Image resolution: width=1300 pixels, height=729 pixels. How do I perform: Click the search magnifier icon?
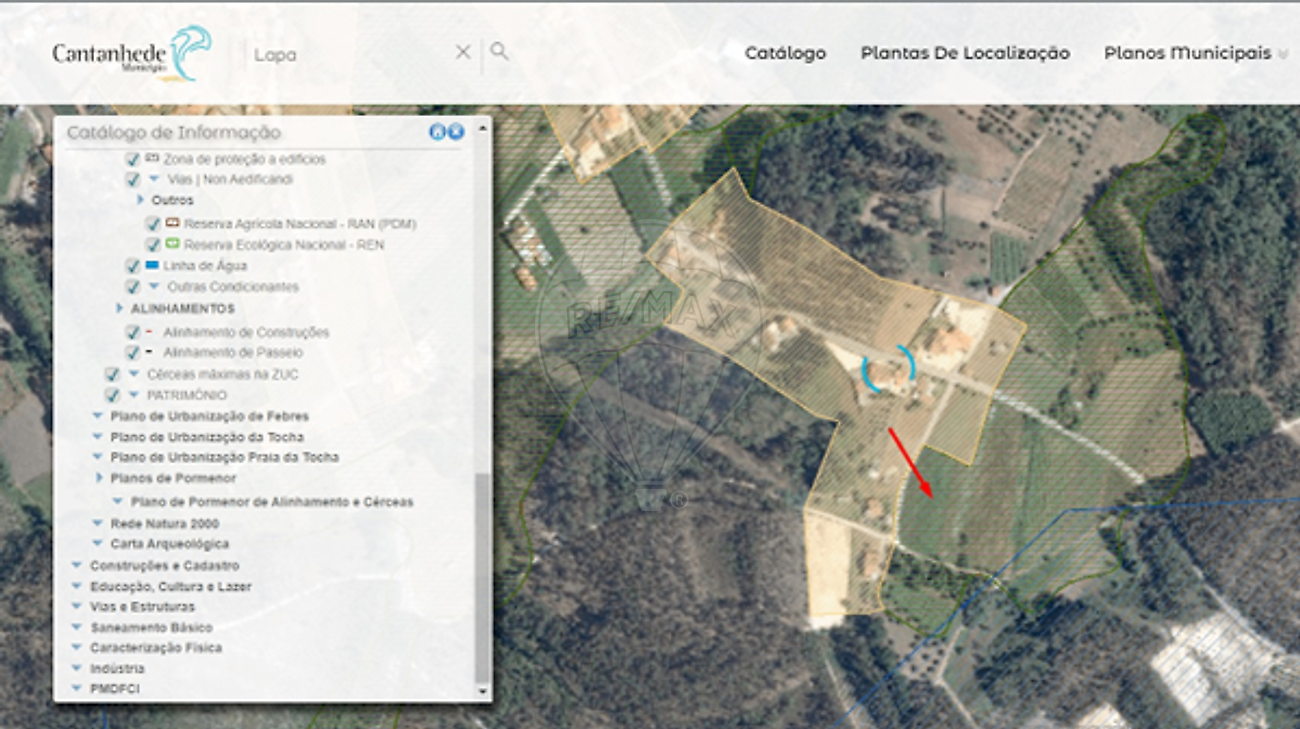499,51
